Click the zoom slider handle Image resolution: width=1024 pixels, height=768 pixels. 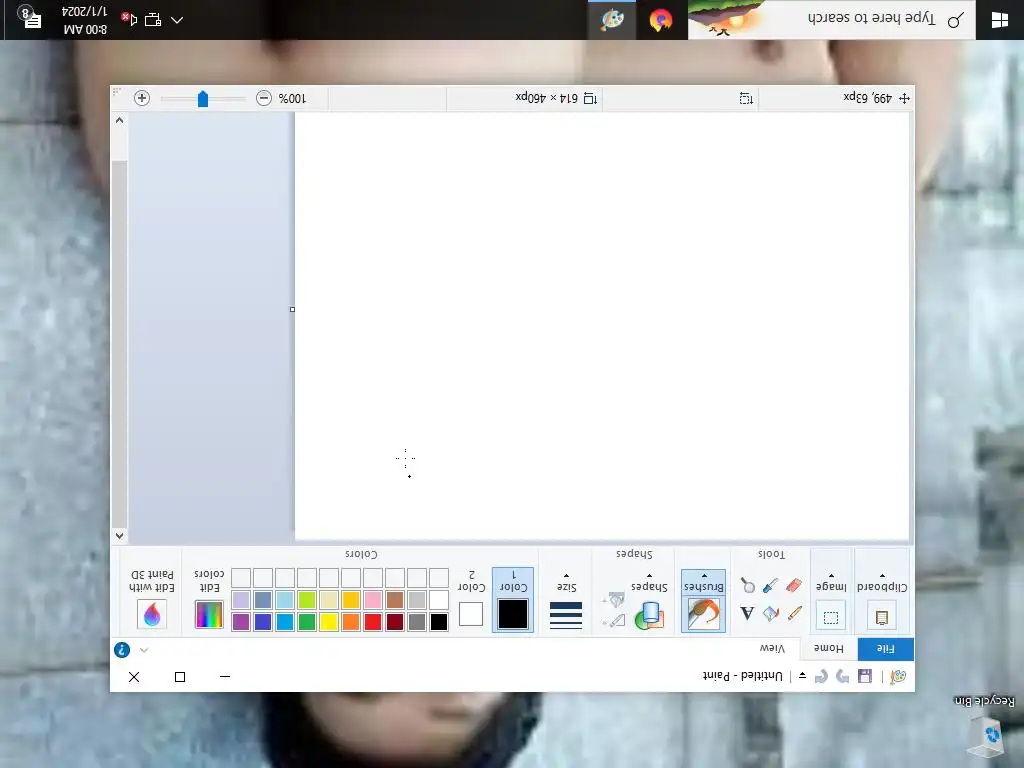point(202,99)
